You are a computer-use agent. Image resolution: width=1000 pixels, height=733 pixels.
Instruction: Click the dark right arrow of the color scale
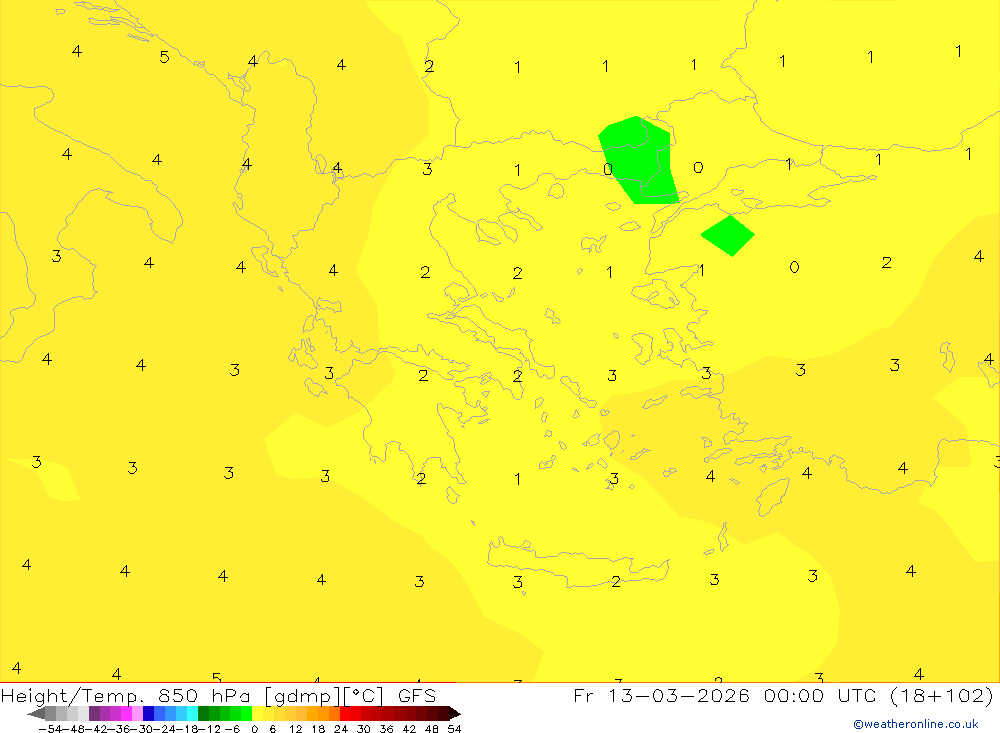(455, 714)
